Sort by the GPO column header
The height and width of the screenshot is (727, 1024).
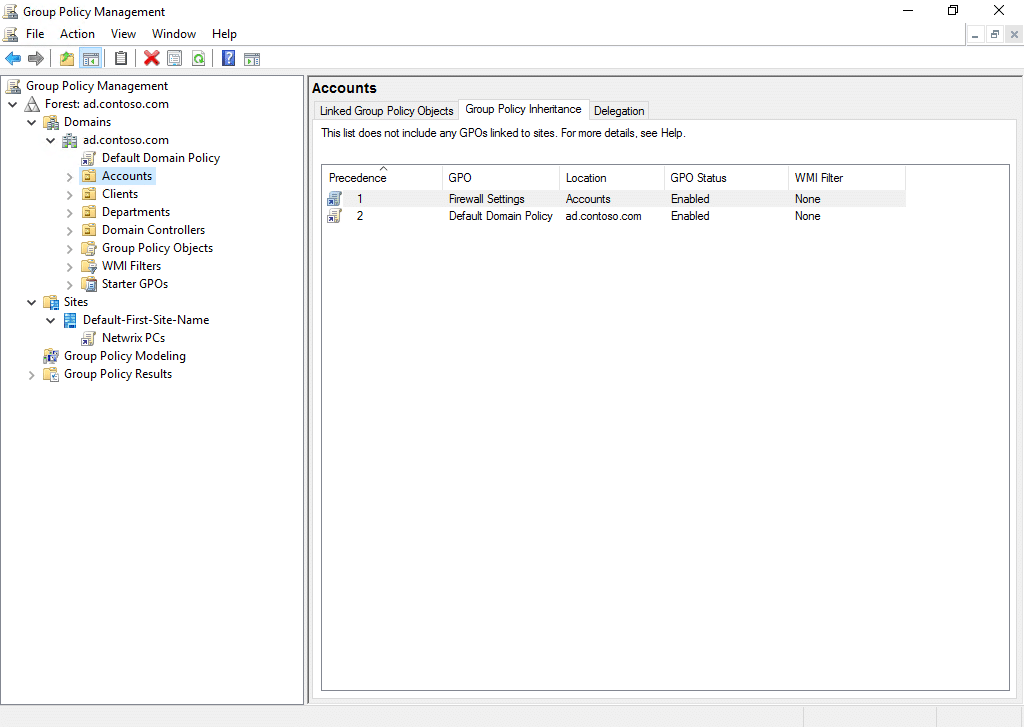500,178
